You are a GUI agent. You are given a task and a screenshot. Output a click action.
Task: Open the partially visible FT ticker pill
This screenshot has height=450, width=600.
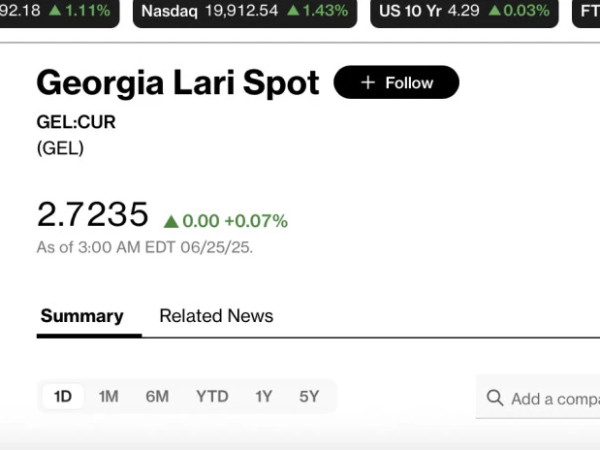pos(586,11)
